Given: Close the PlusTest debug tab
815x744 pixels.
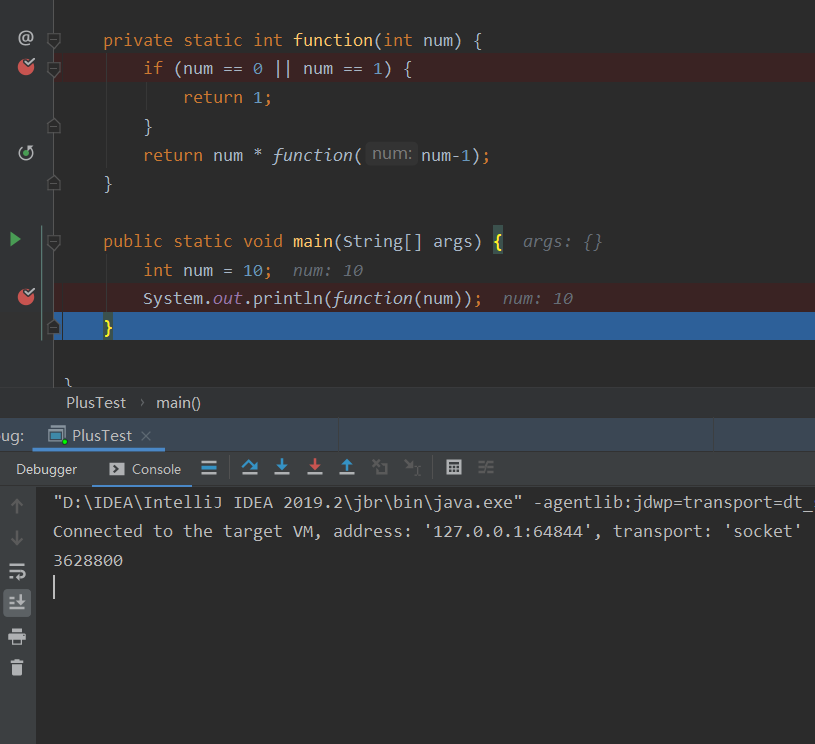Looking at the screenshot, I should (x=147, y=436).
